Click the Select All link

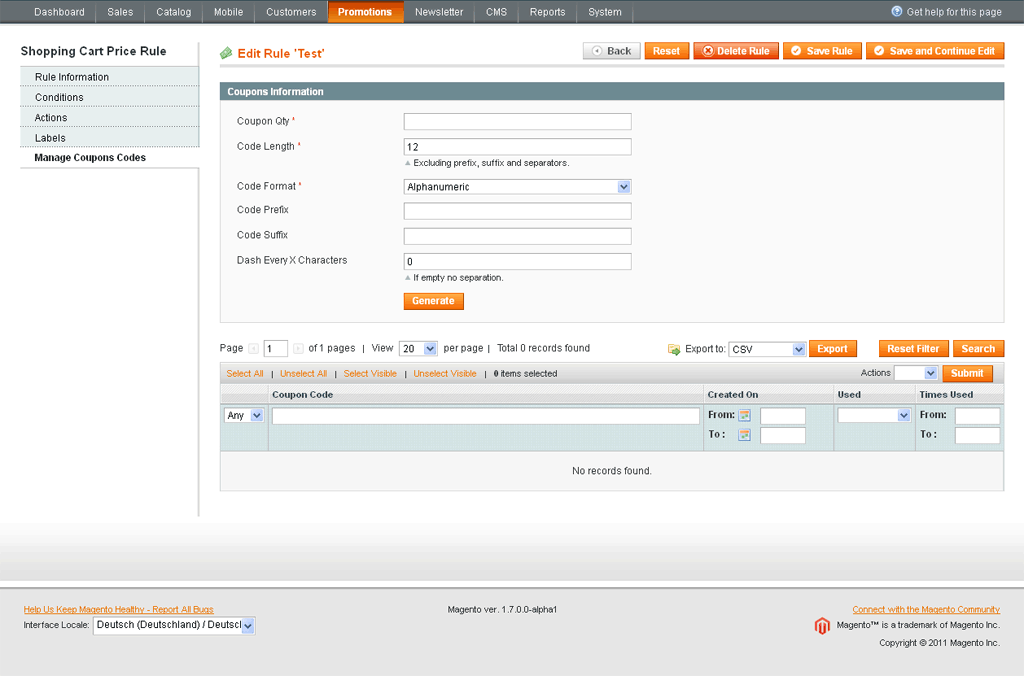245,374
